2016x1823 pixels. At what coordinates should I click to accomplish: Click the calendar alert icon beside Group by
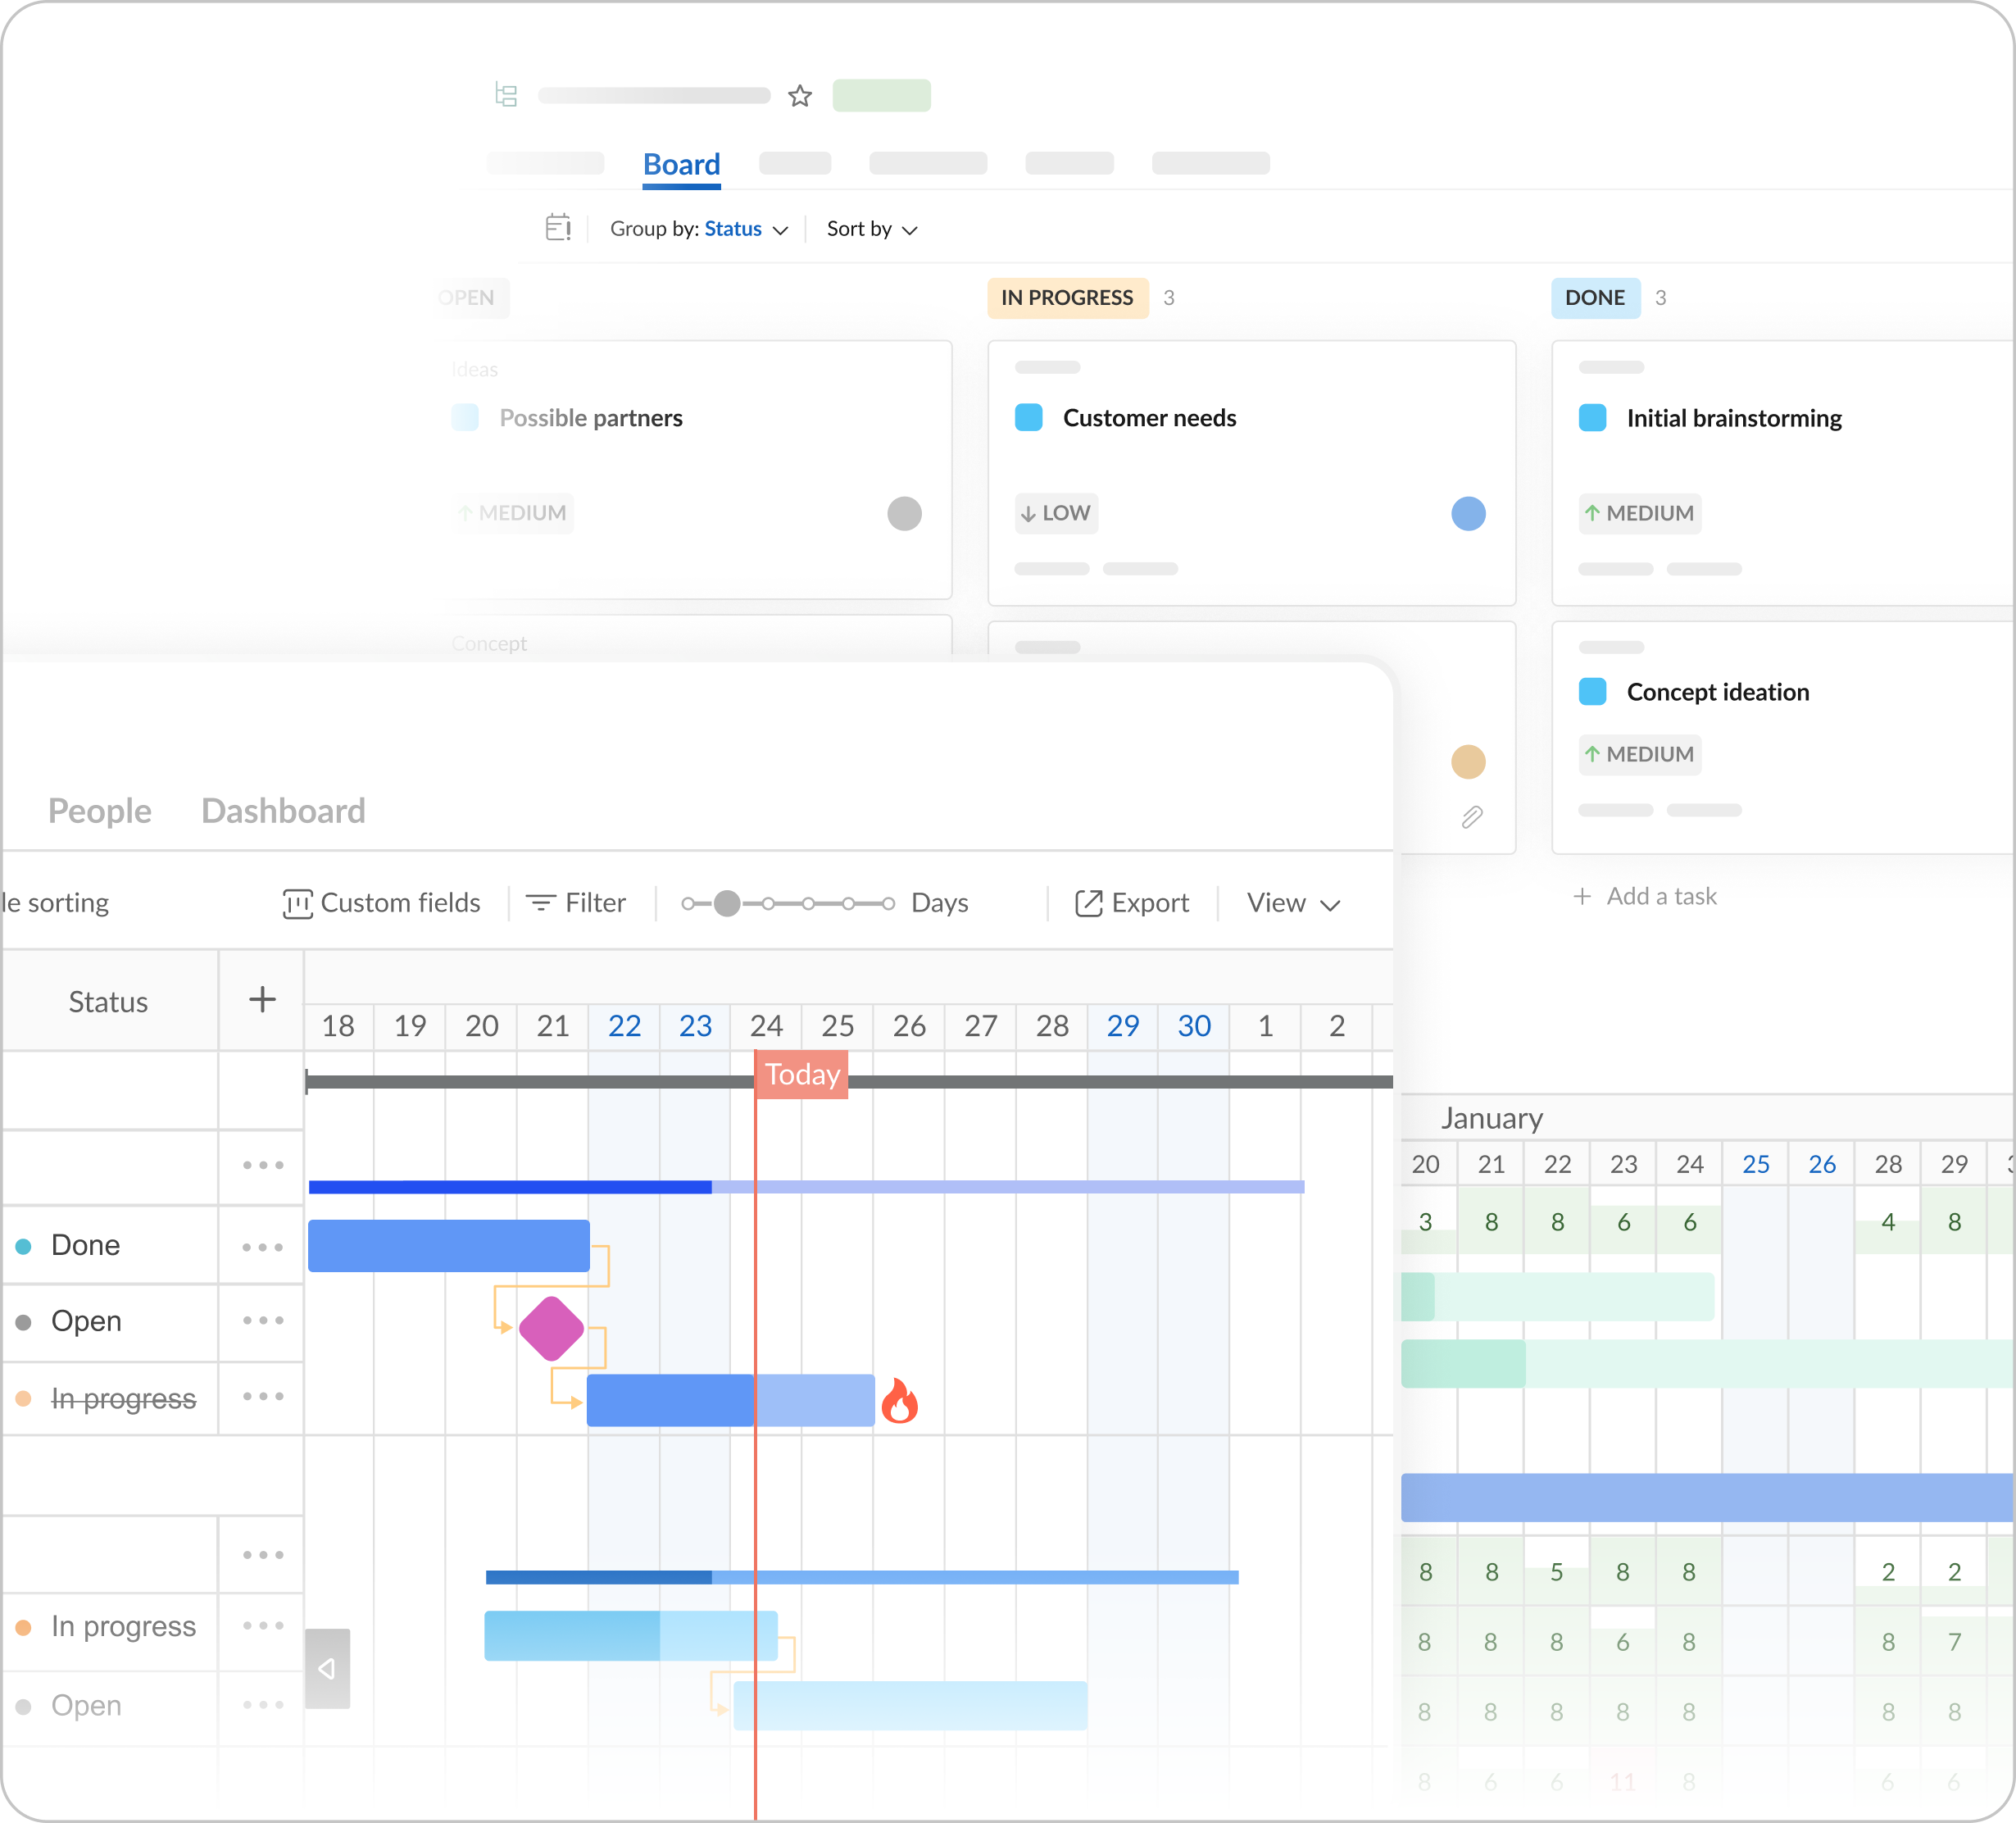point(558,228)
